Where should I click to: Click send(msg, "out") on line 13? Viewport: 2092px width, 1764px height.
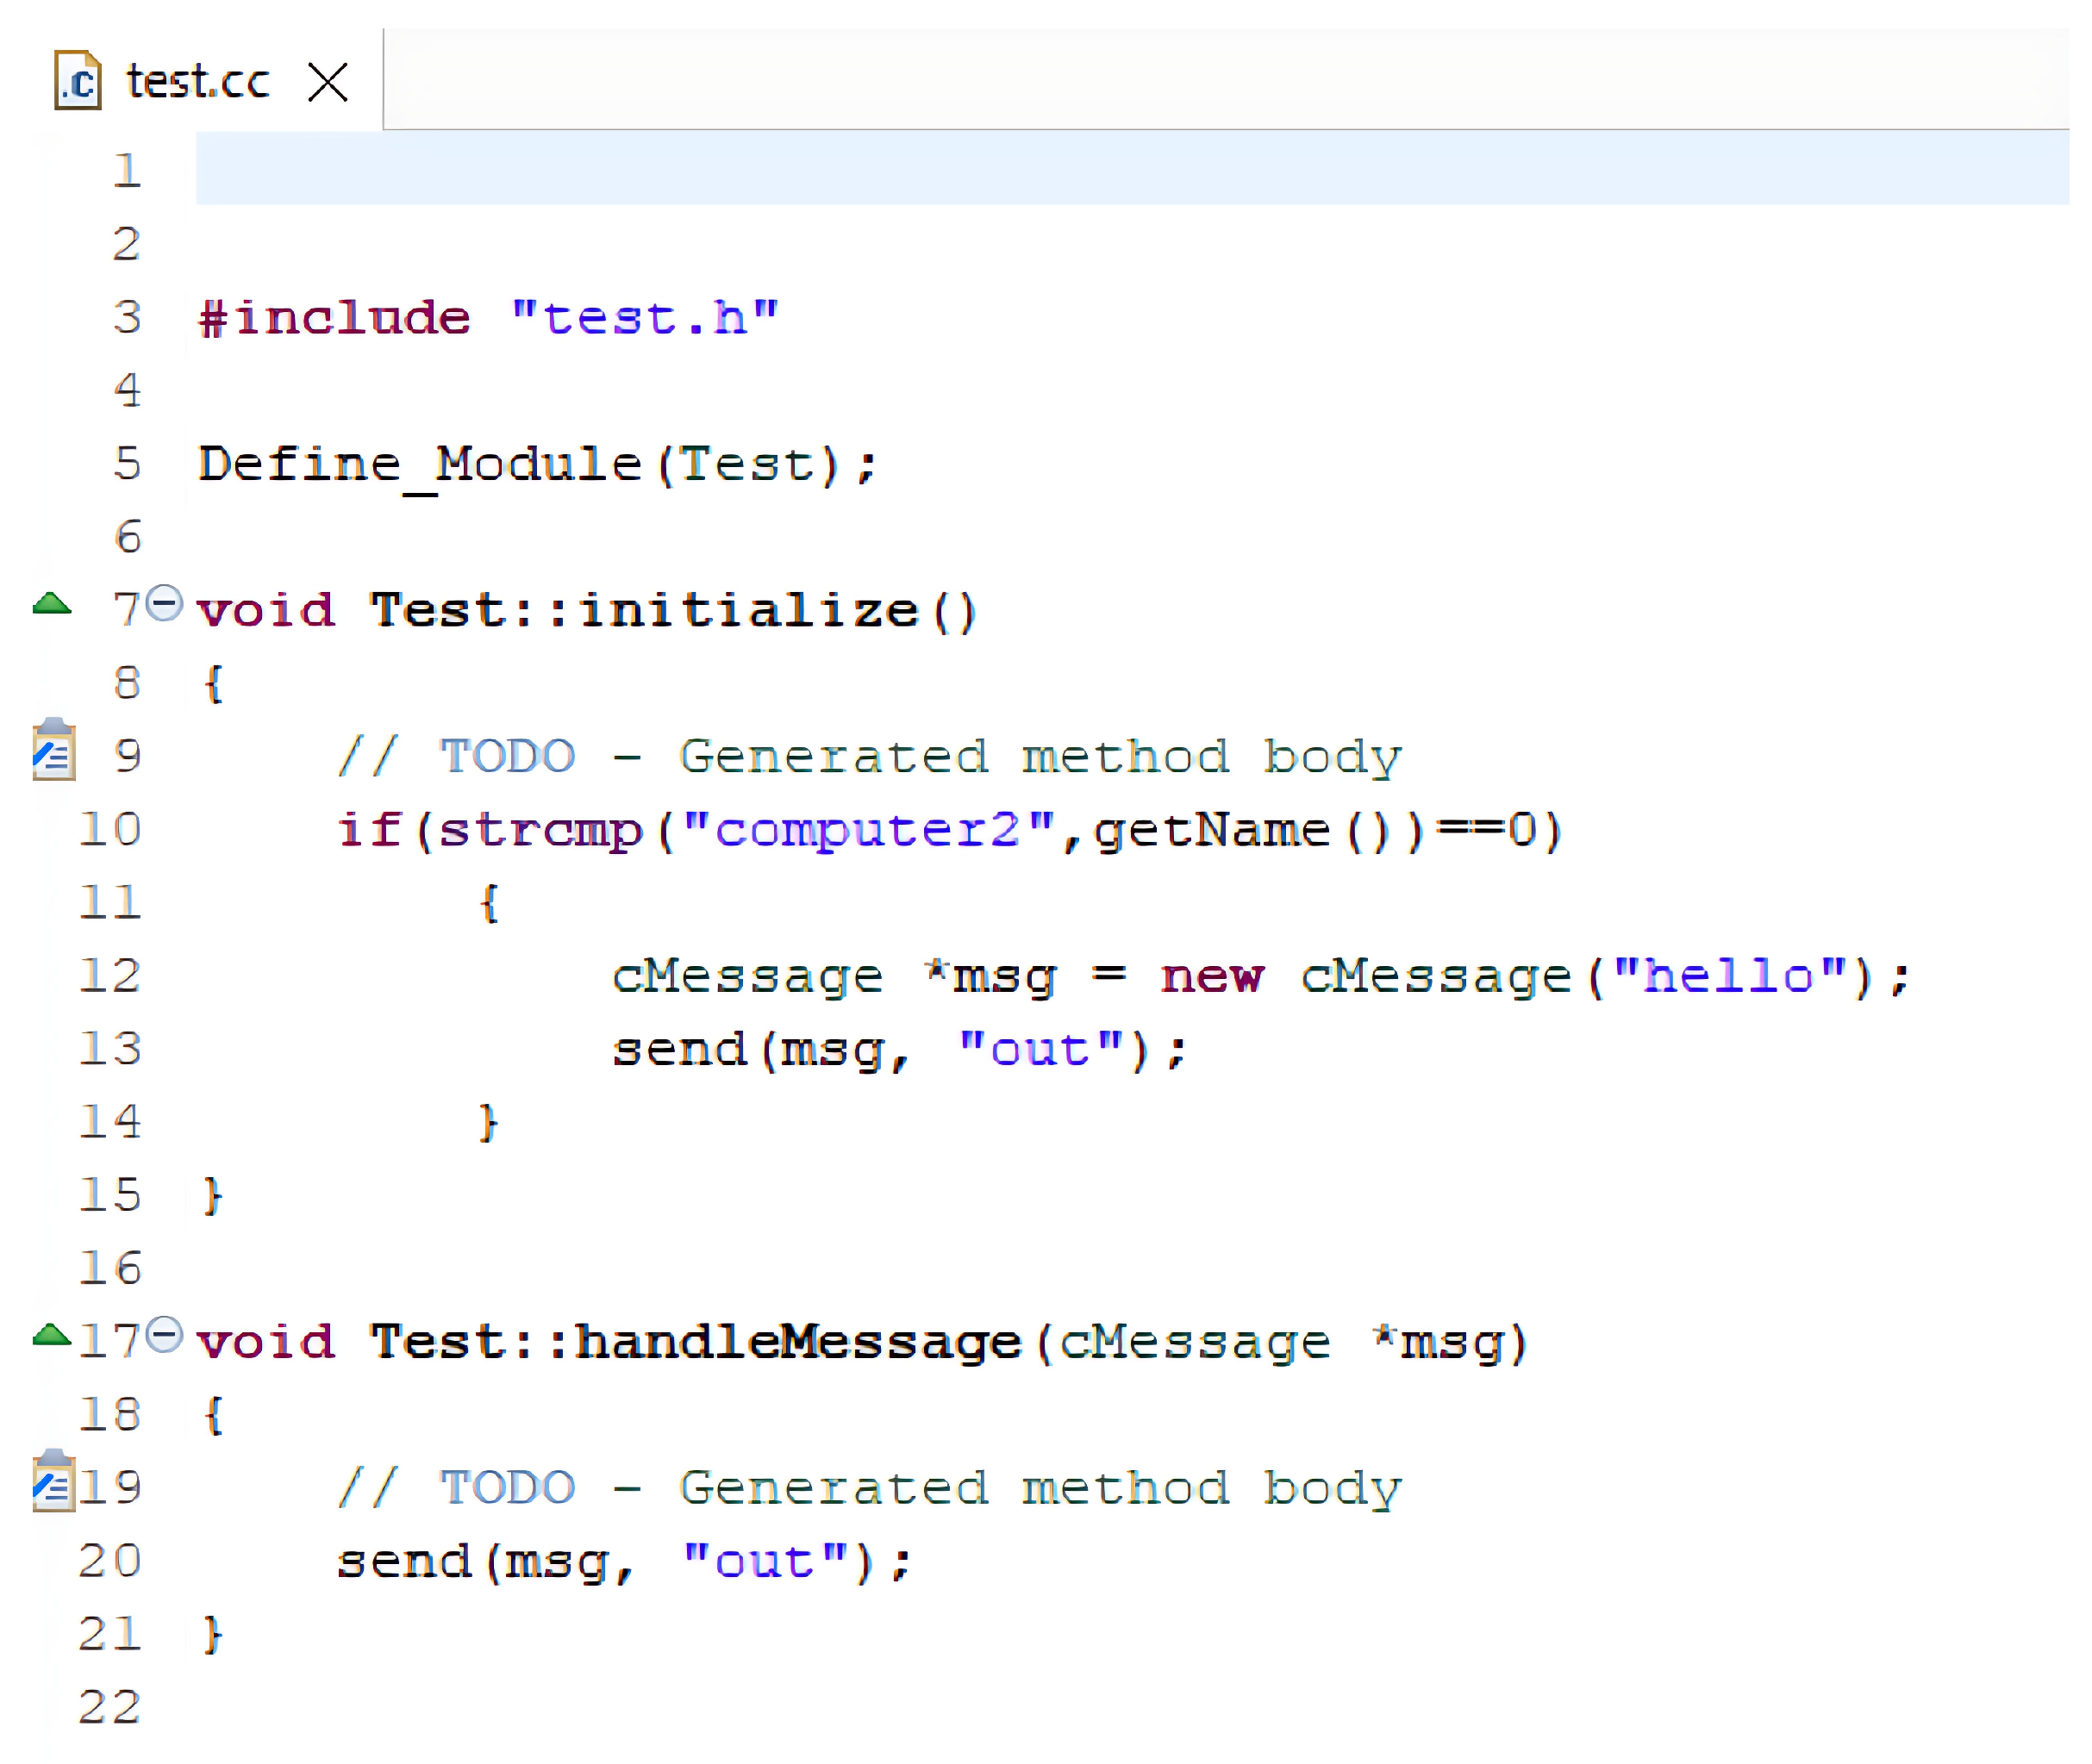click(899, 1051)
